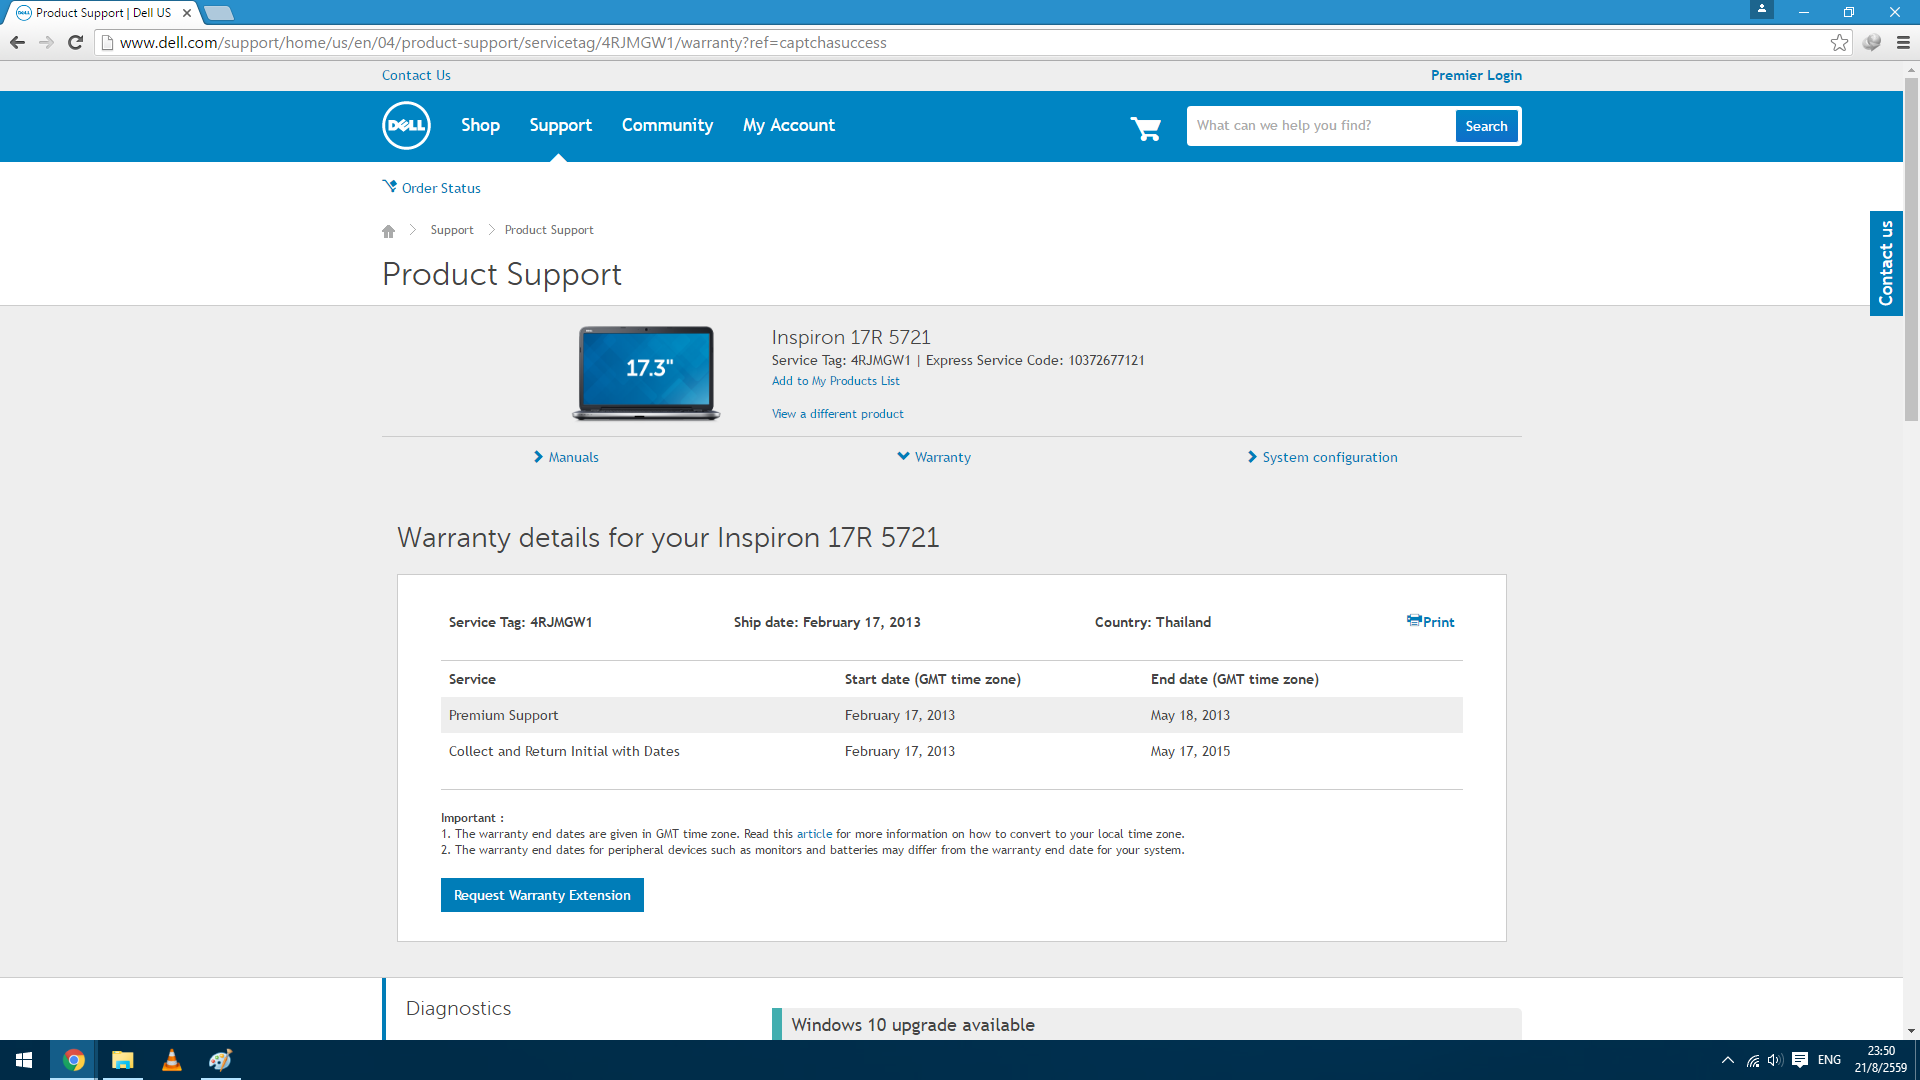The image size is (1920, 1080).
Task: Open Chrome menu hamburger icon
Action: pos(1903,43)
